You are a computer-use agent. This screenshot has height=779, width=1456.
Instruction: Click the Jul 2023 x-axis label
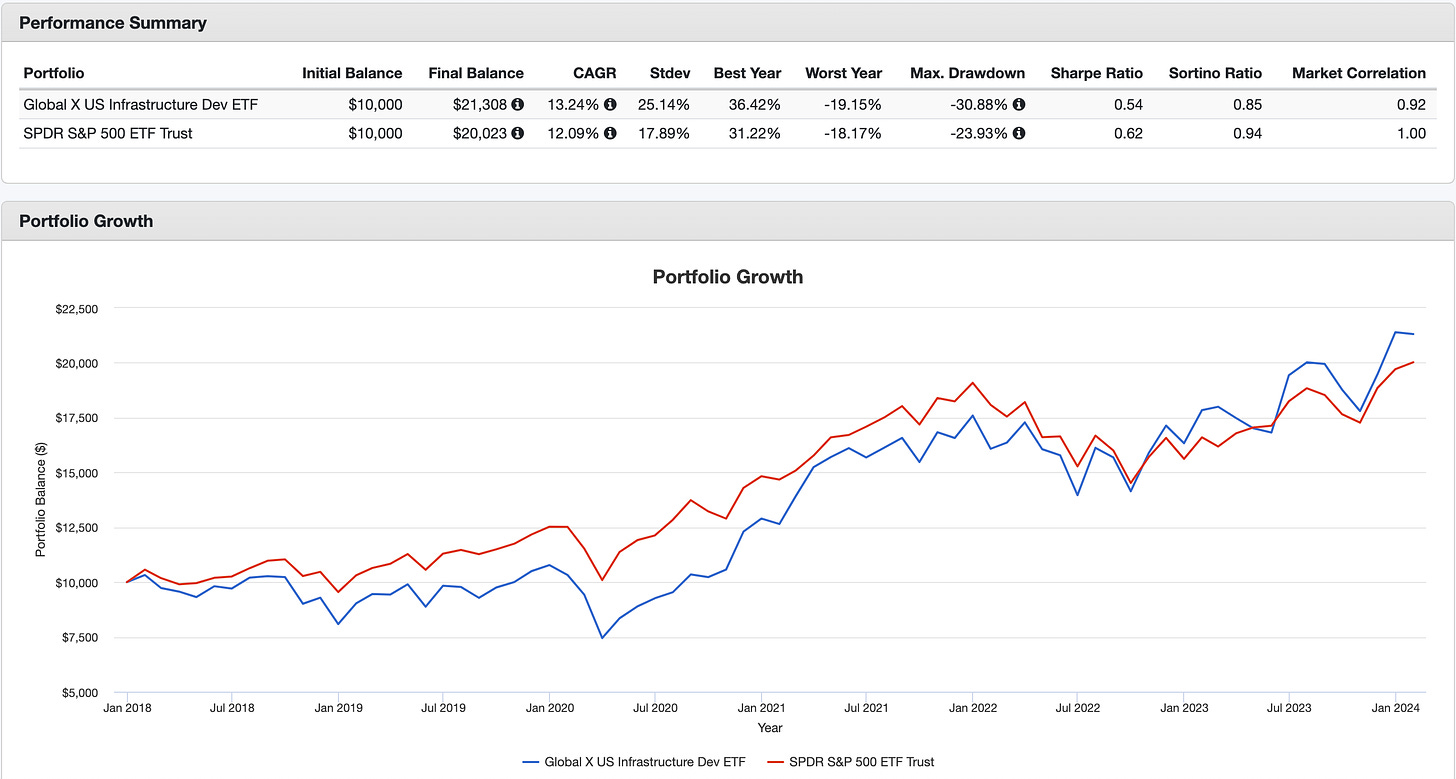pyautogui.click(x=1290, y=708)
